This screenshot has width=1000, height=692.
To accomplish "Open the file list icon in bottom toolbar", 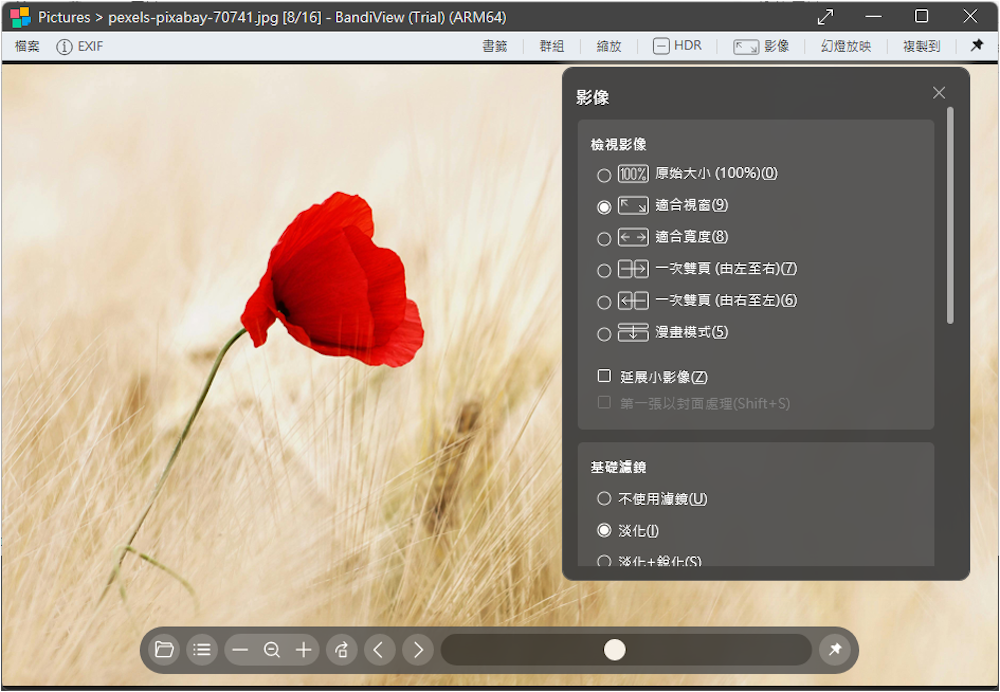I will pos(201,650).
